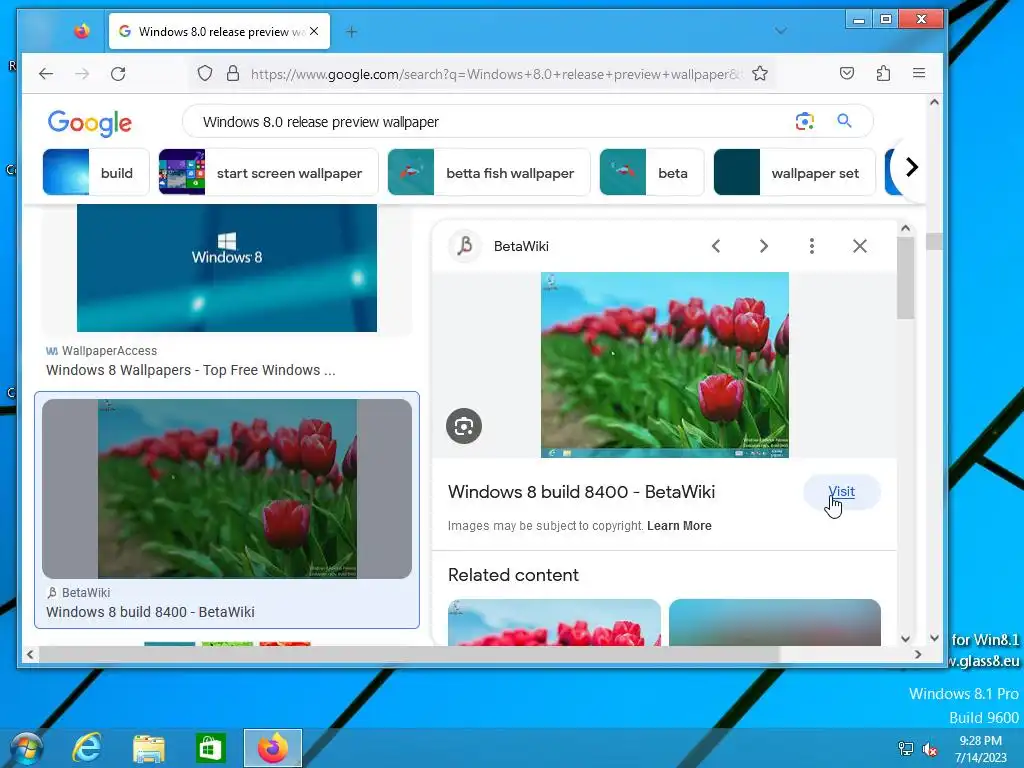Select the Windows 8.0 release preview tab

pos(219,31)
